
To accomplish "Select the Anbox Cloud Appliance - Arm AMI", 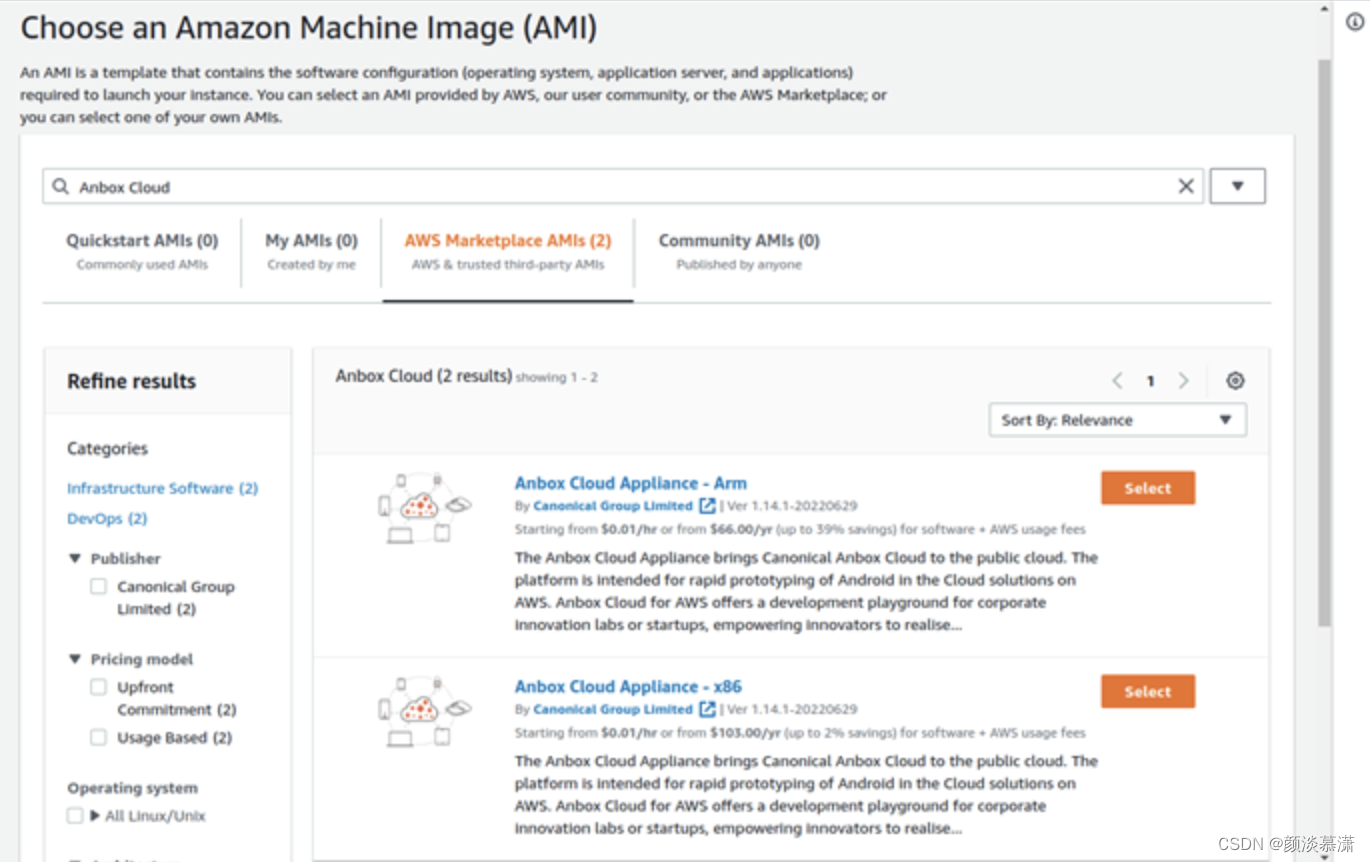I will click(x=1148, y=488).
